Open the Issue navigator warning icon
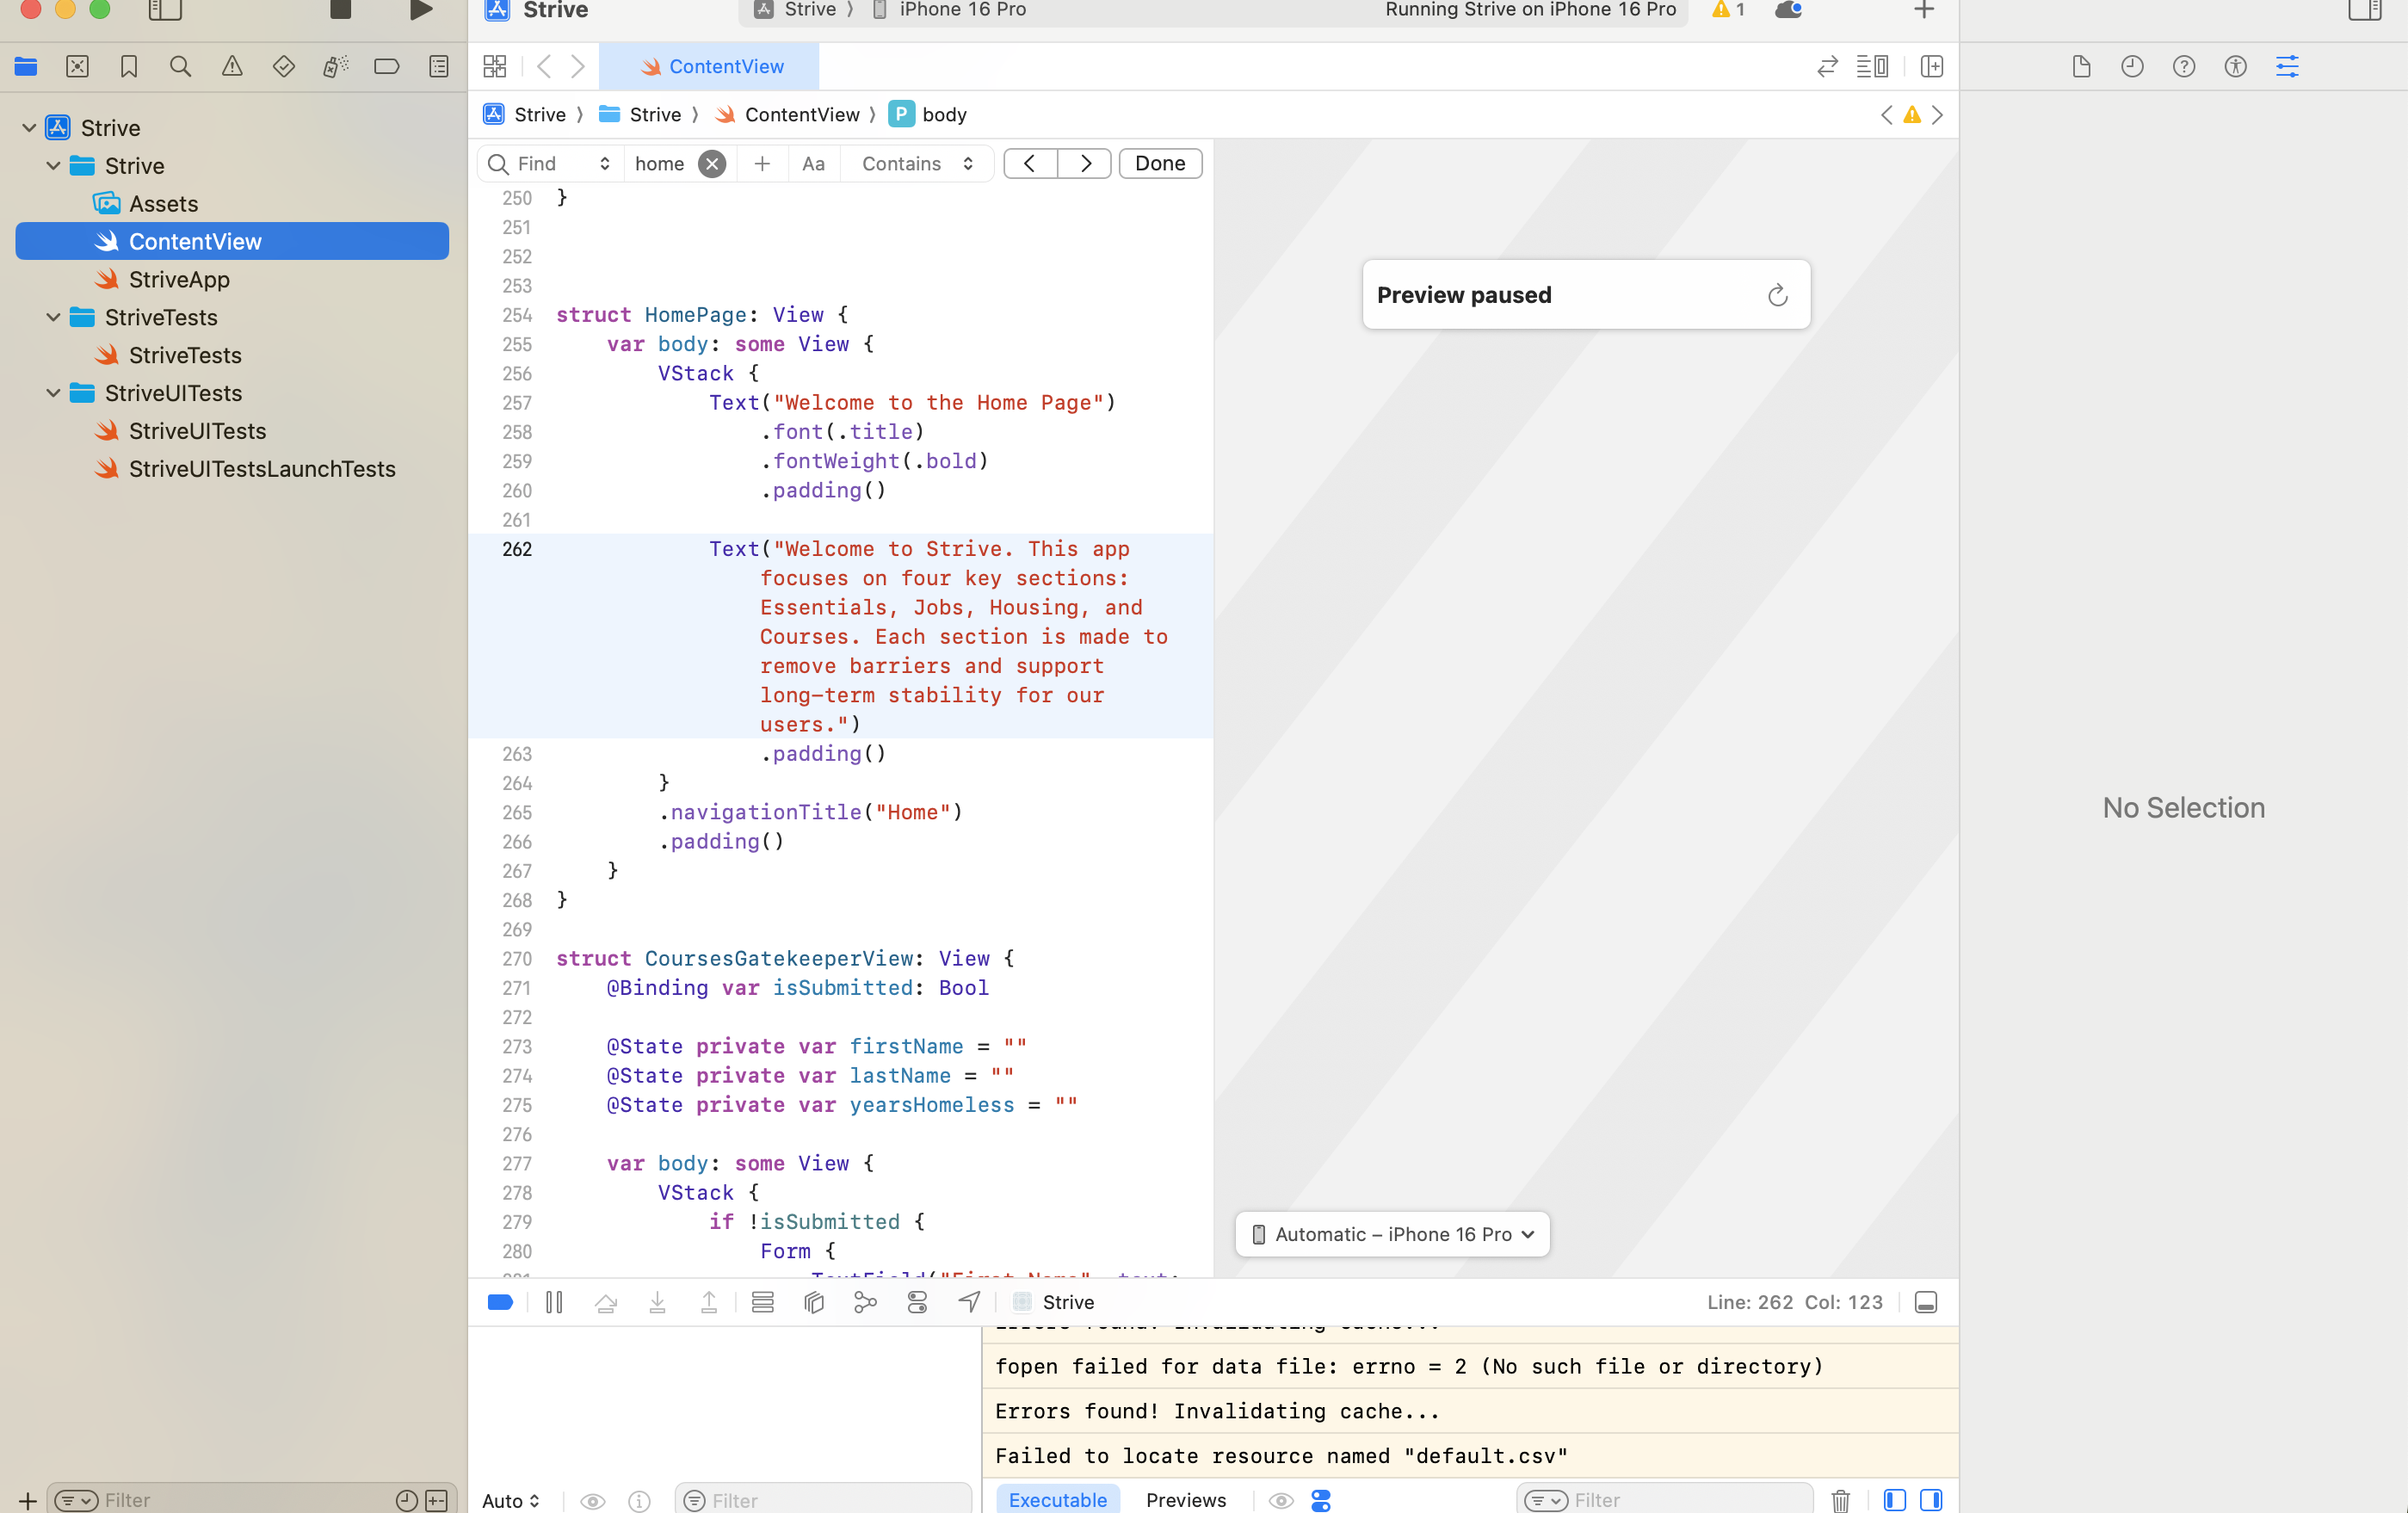The width and height of the screenshot is (2408, 1513). pos(232,66)
